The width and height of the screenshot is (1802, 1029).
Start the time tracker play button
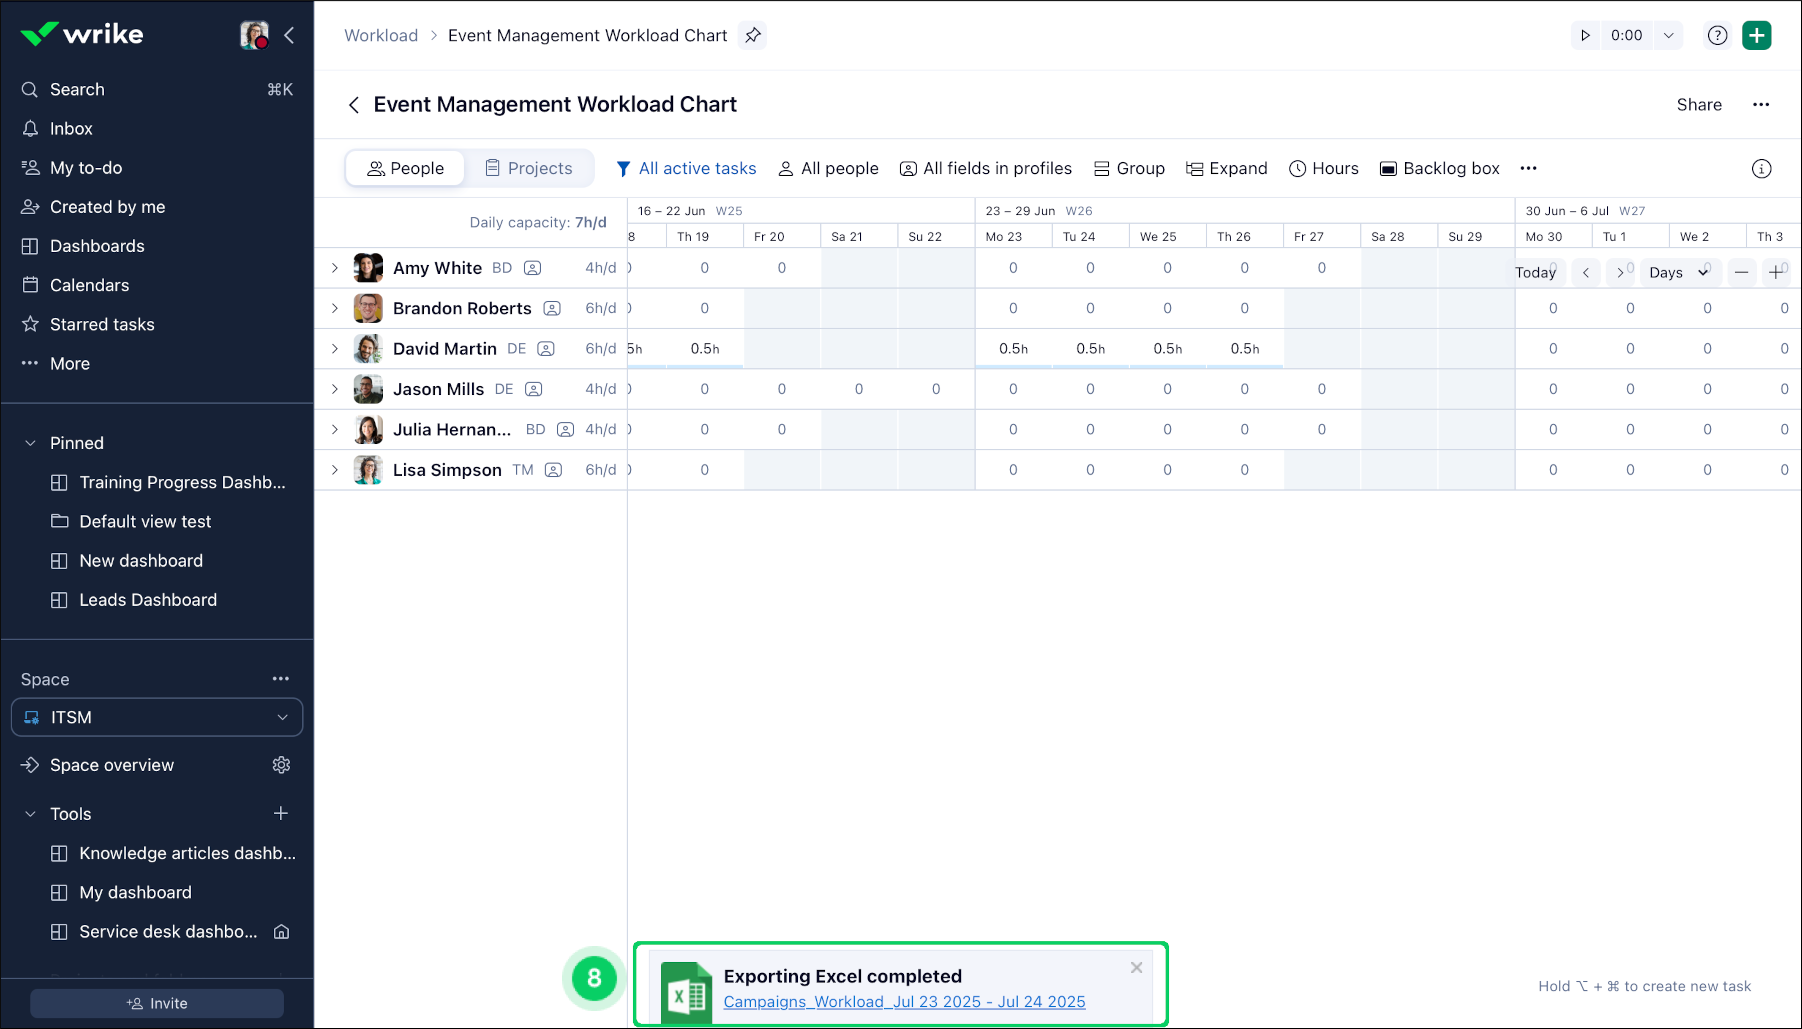click(x=1585, y=36)
